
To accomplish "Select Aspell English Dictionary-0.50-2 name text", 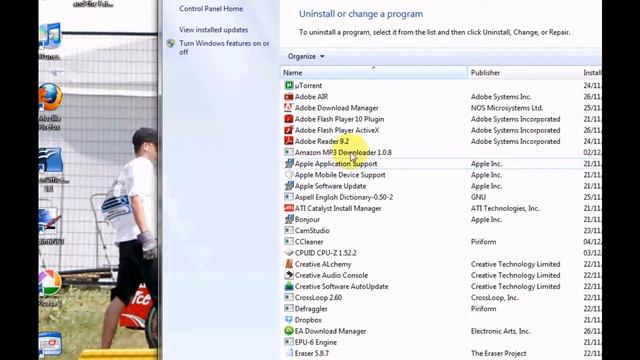I will click(344, 197).
